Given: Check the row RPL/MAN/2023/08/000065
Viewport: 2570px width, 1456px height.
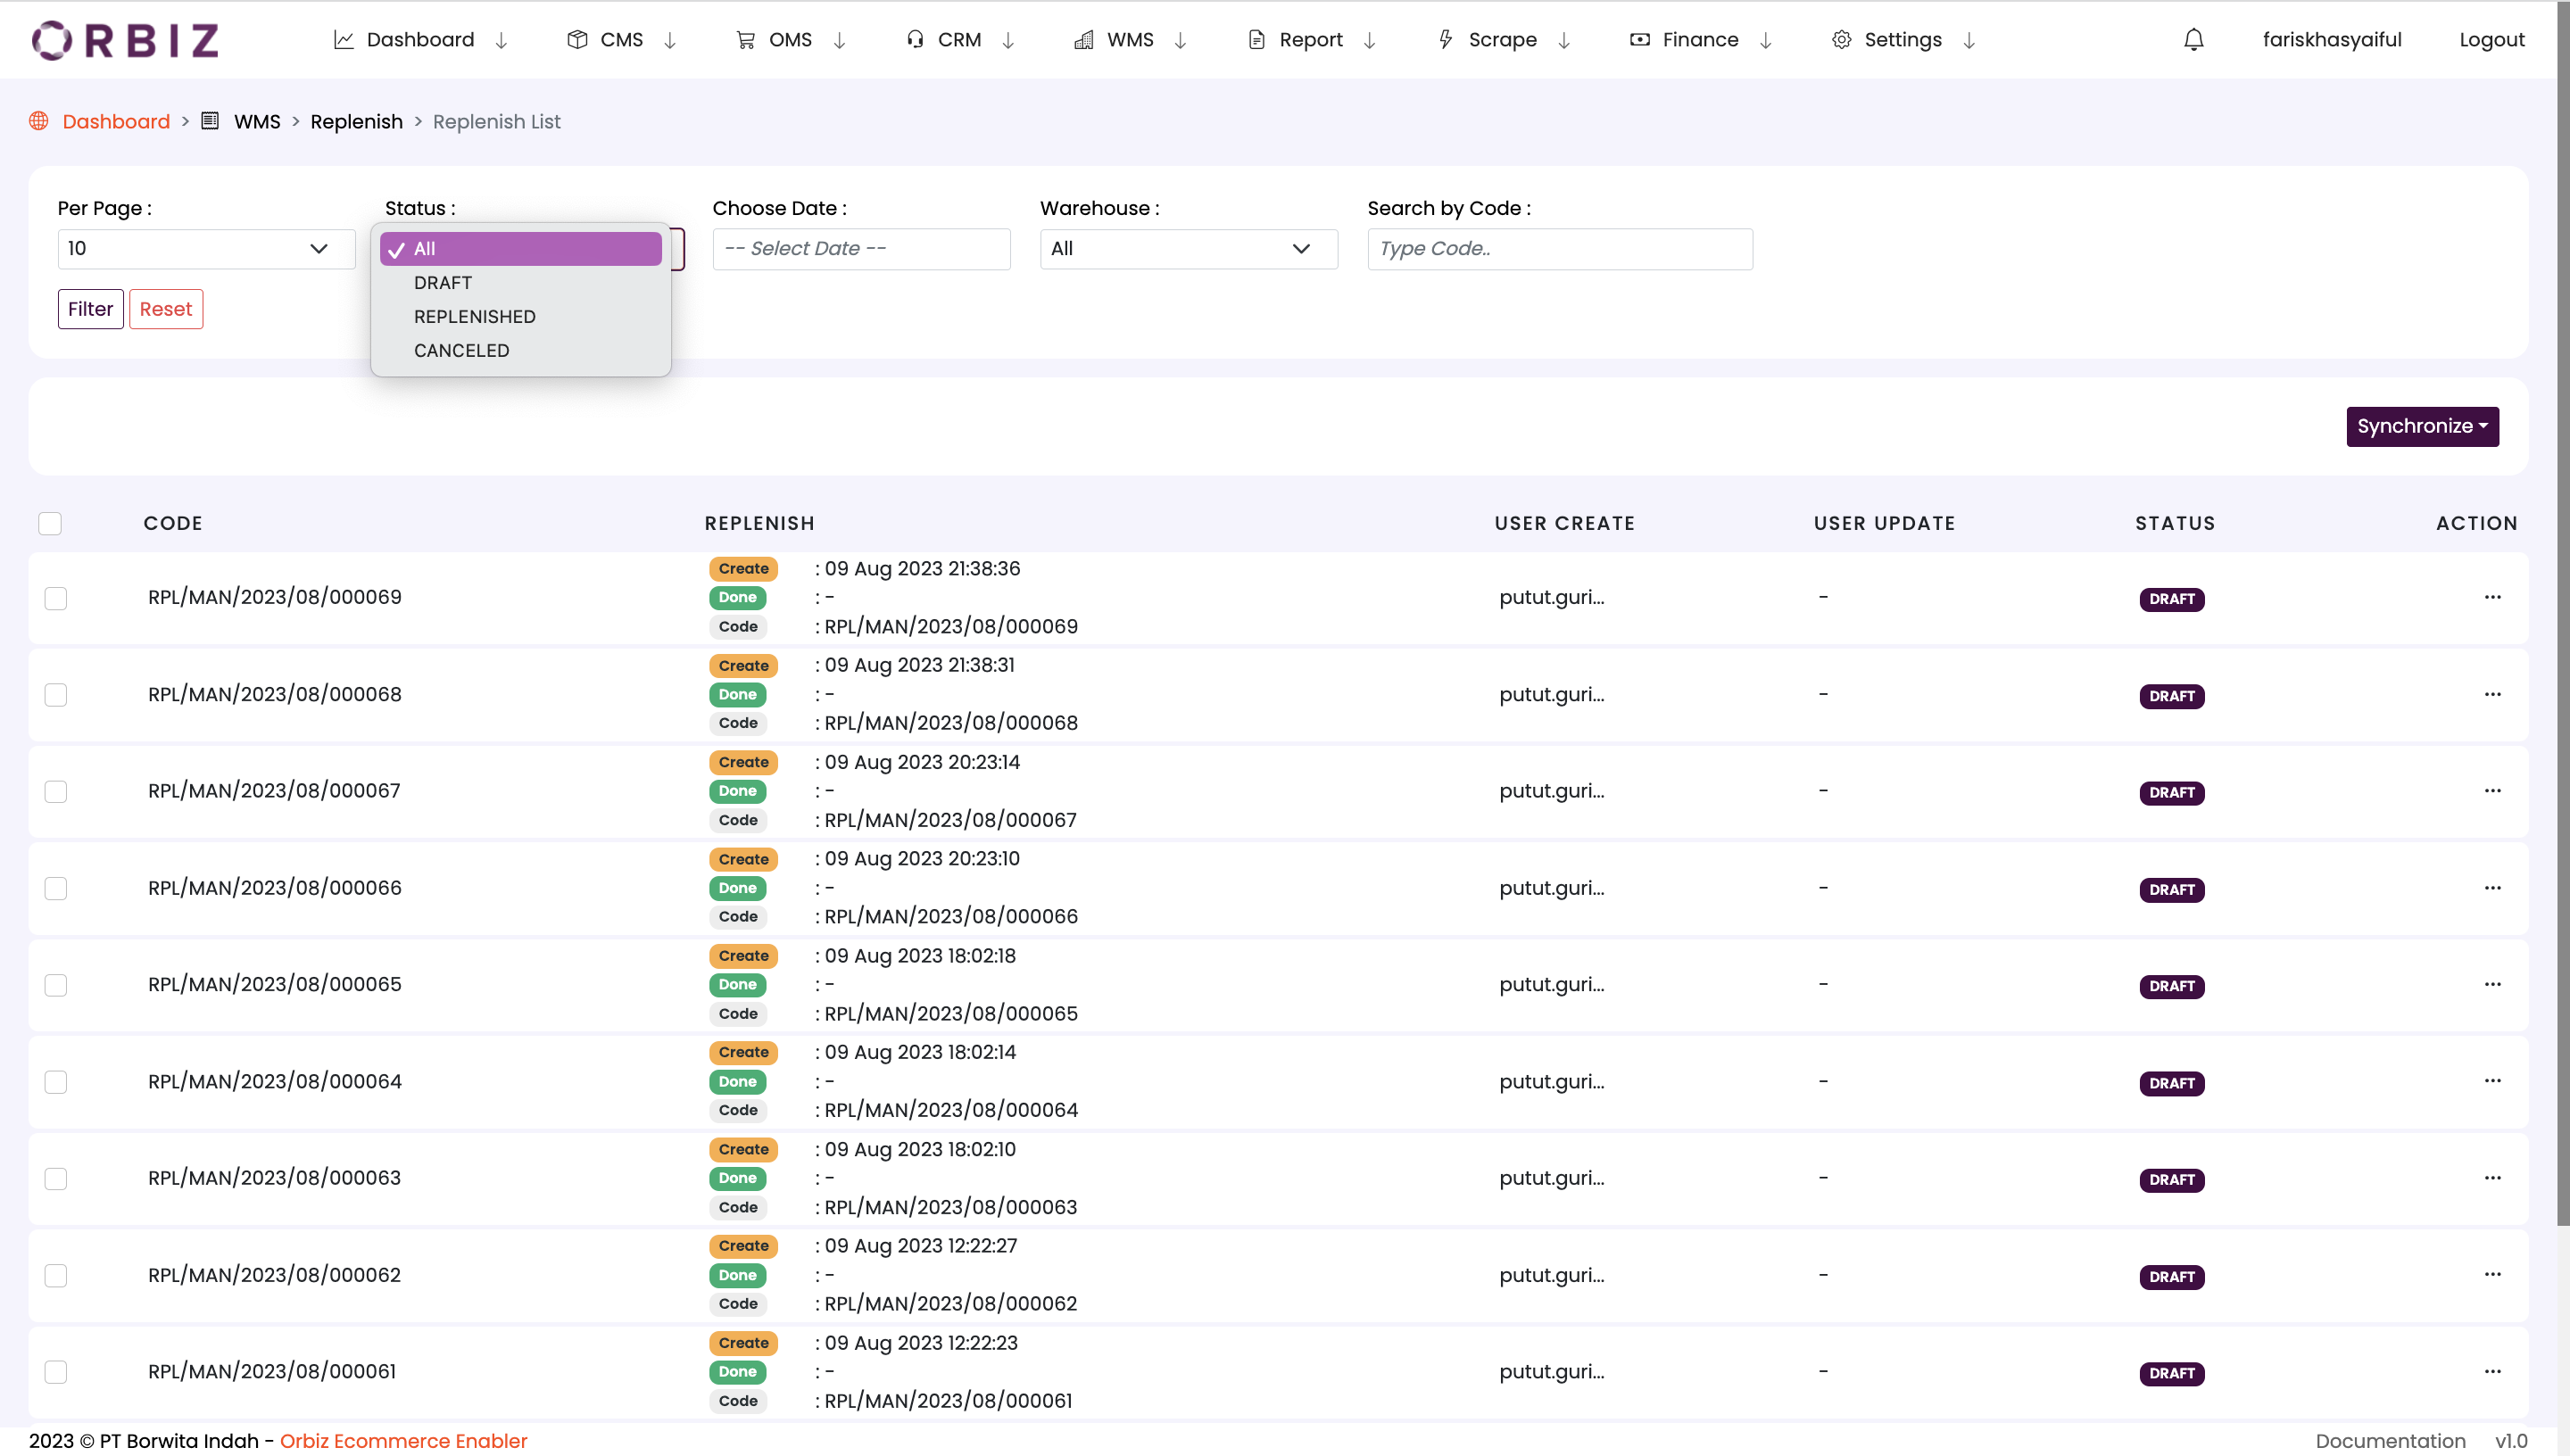Looking at the screenshot, I should 56,985.
